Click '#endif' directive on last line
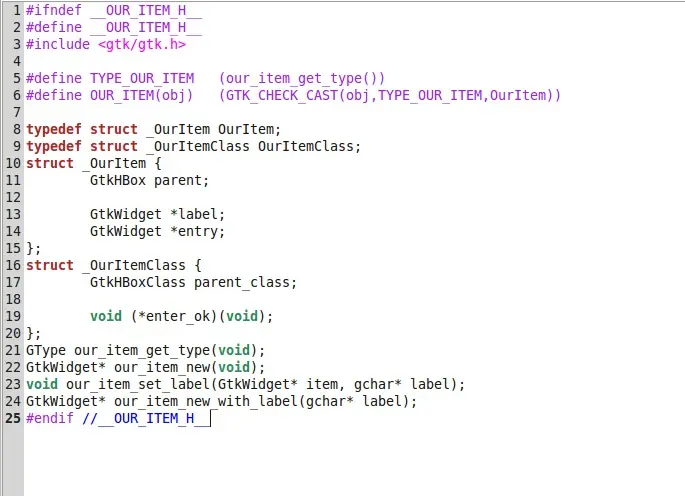This screenshot has height=496, width=685. coord(50,418)
